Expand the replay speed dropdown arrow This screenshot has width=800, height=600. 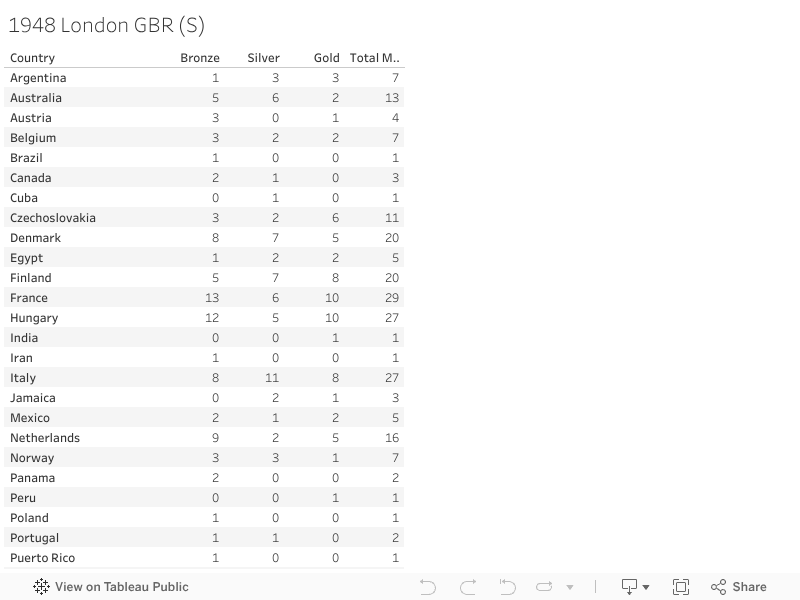click(x=570, y=587)
